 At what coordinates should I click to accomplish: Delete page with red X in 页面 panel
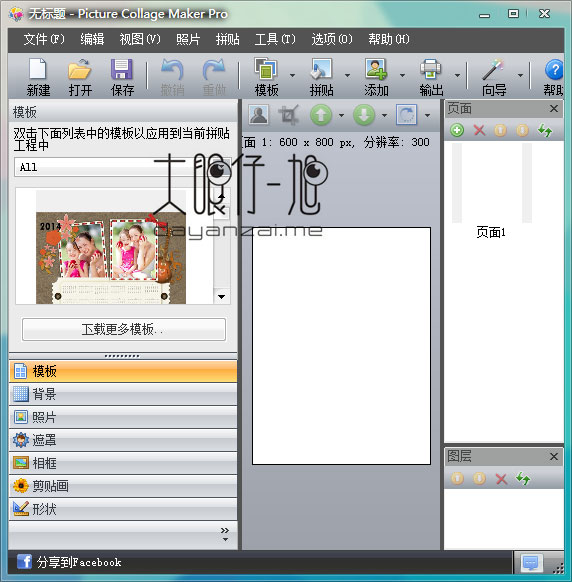point(479,130)
